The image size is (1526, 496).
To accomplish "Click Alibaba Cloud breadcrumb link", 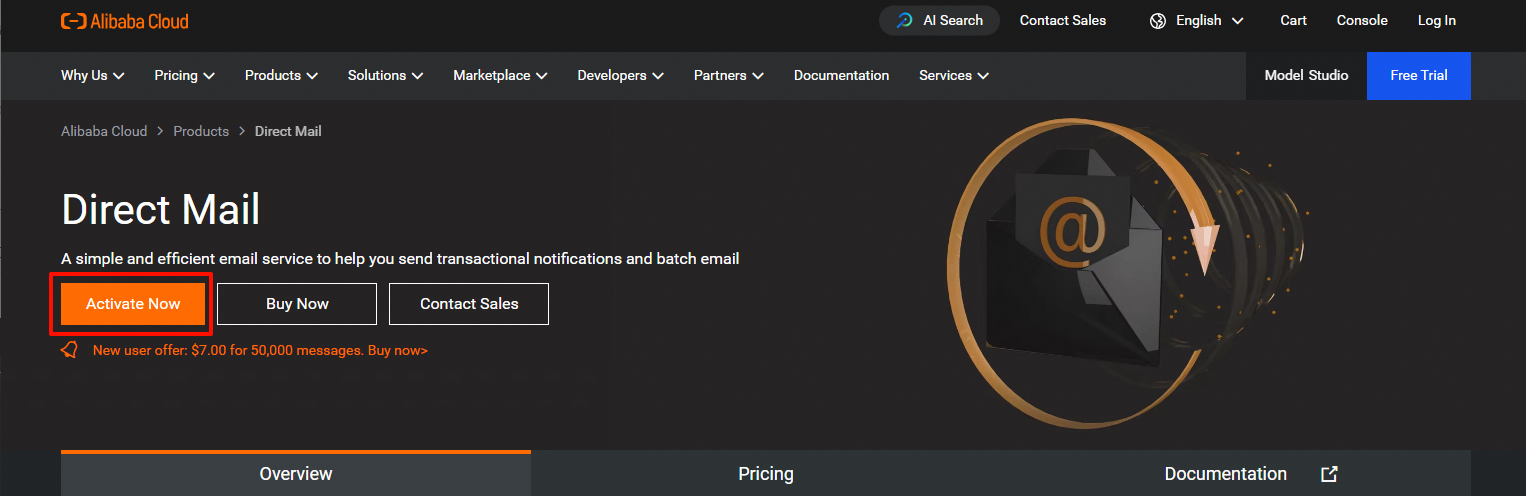I will click(104, 131).
